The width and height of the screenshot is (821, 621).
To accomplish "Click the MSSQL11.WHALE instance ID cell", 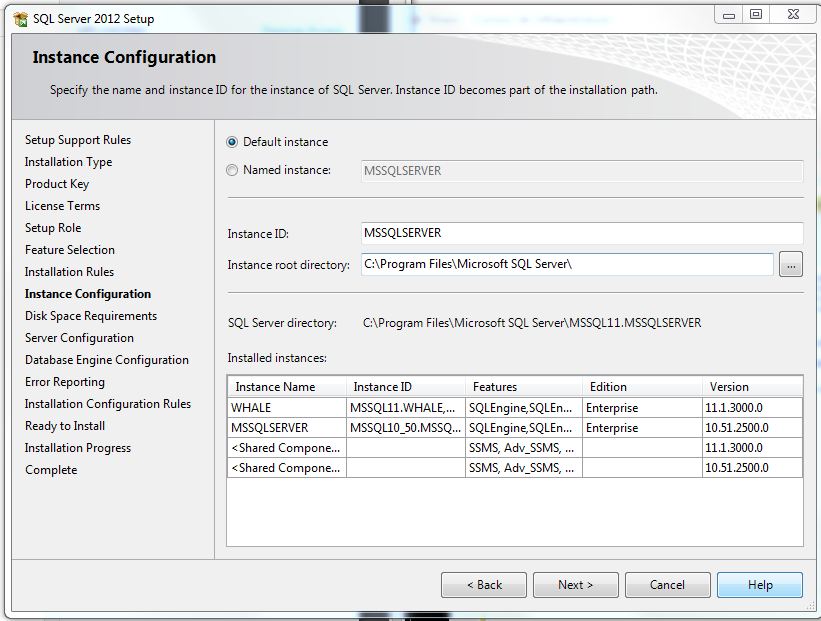I will [x=406, y=407].
